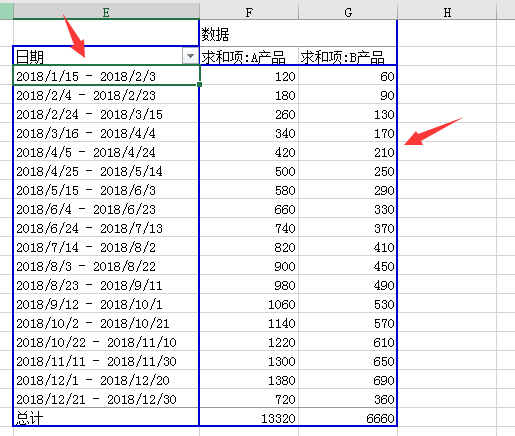Click B产品 value 210
The image size is (515, 436).
point(348,151)
